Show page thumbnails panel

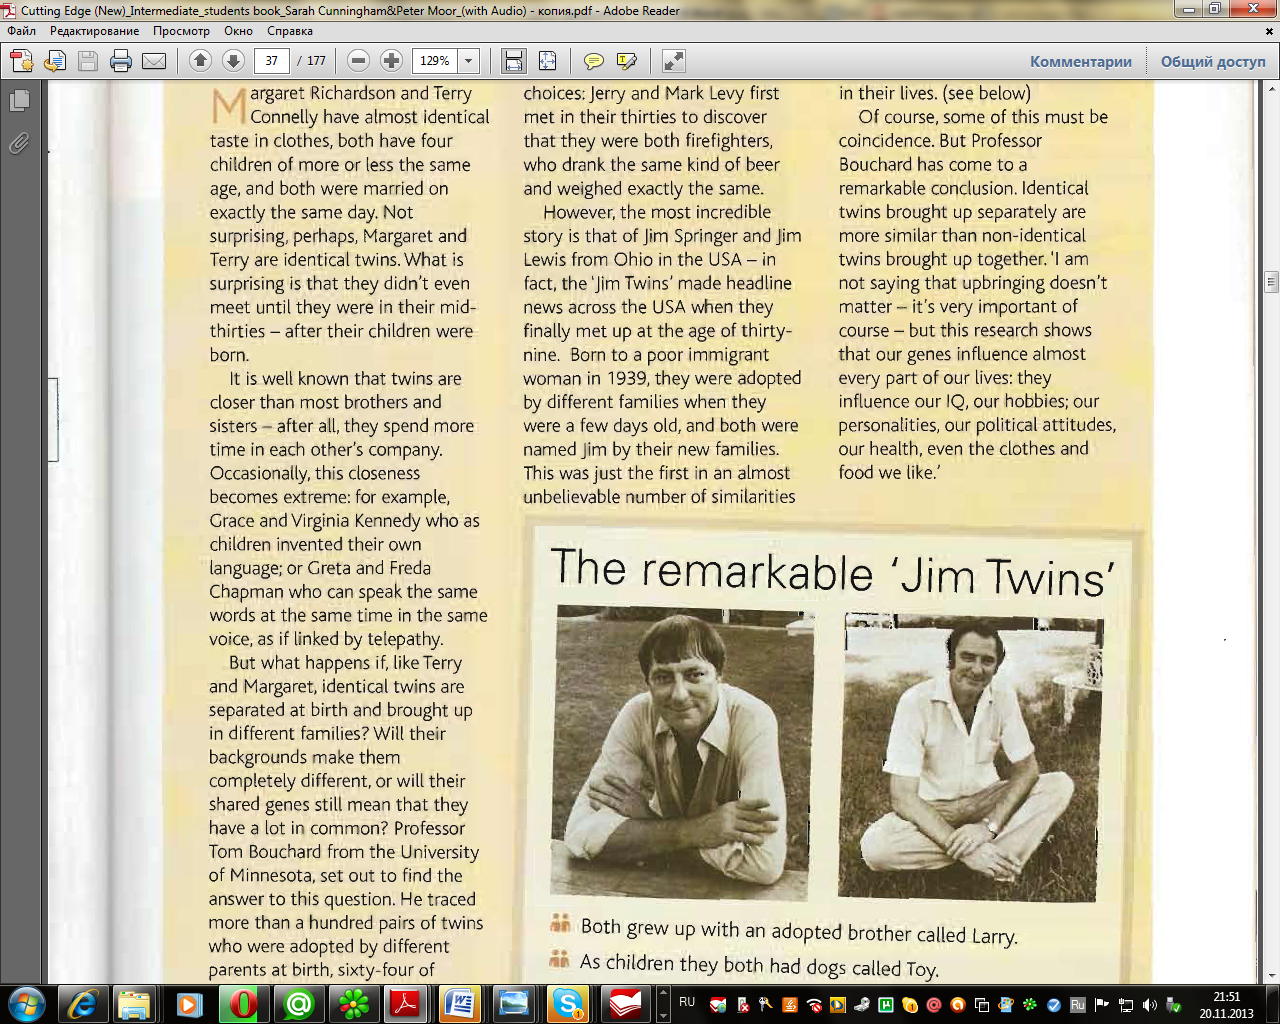pyautogui.click(x=19, y=101)
